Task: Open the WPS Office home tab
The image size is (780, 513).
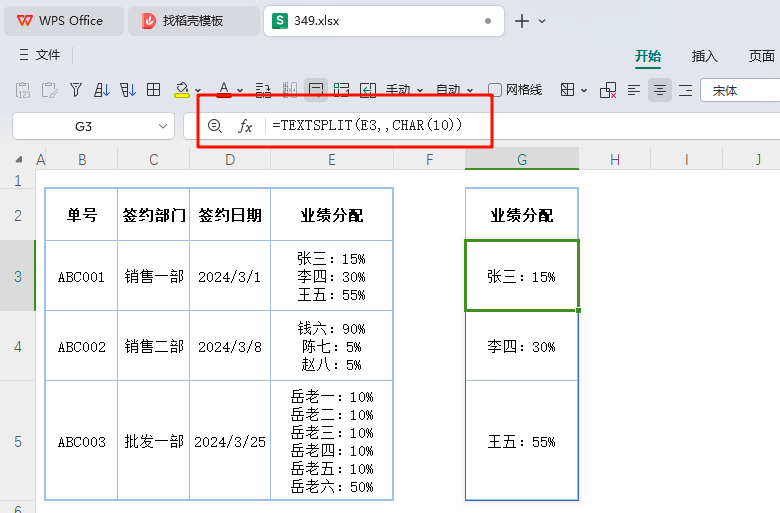Action: [x=64, y=21]
